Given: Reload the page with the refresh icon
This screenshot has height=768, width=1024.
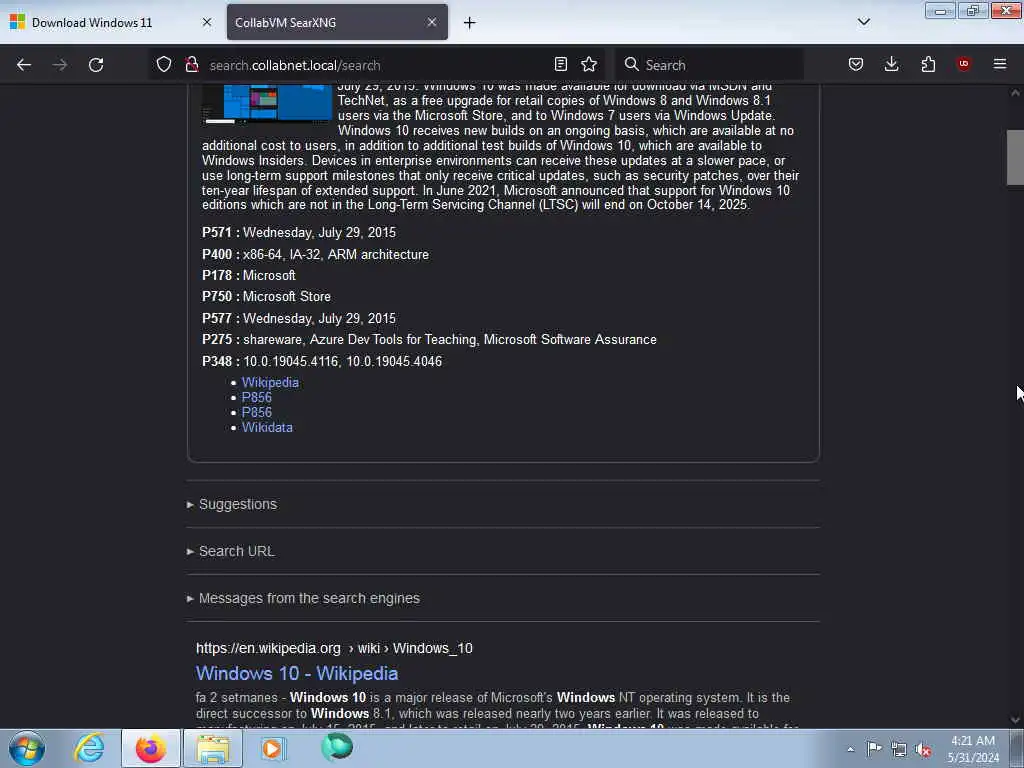Looking at the screenshot, I should [96, 65].
